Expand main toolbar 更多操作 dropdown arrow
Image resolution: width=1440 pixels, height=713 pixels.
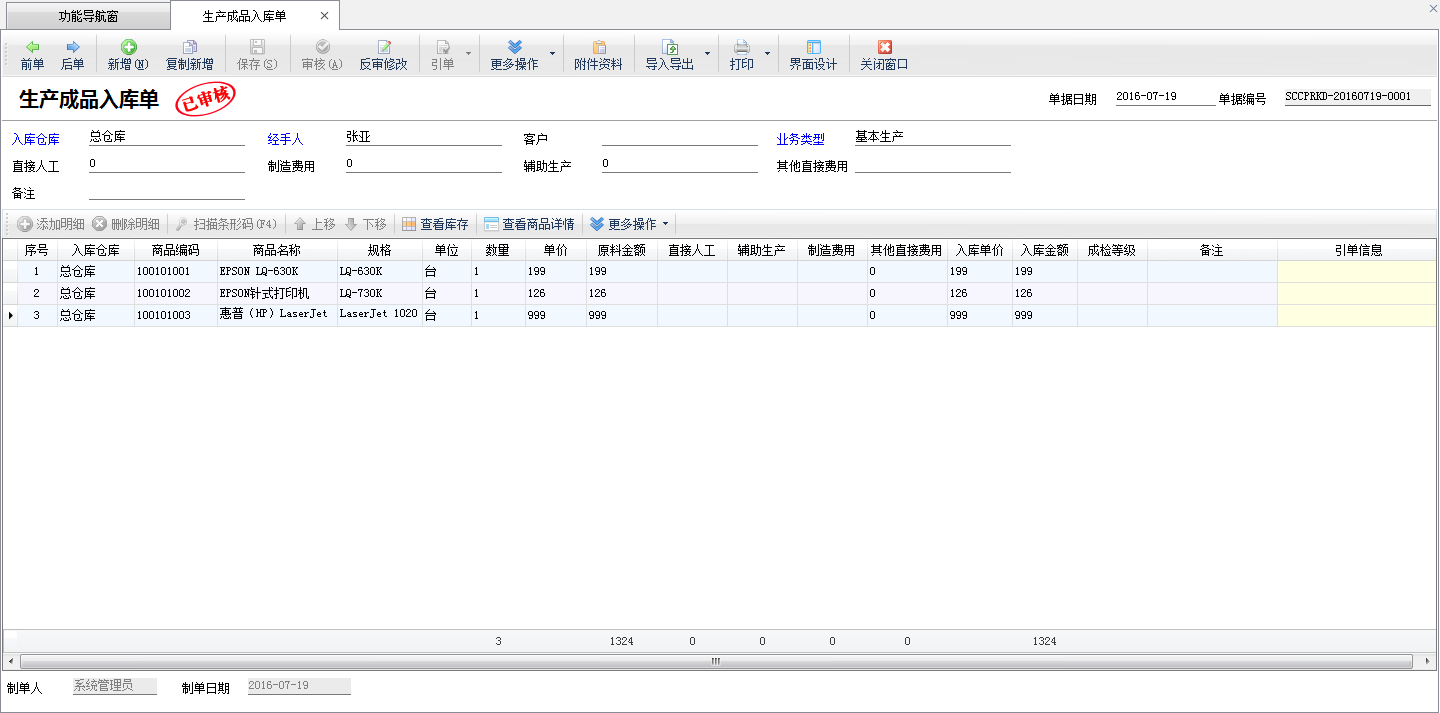(552, 54)
